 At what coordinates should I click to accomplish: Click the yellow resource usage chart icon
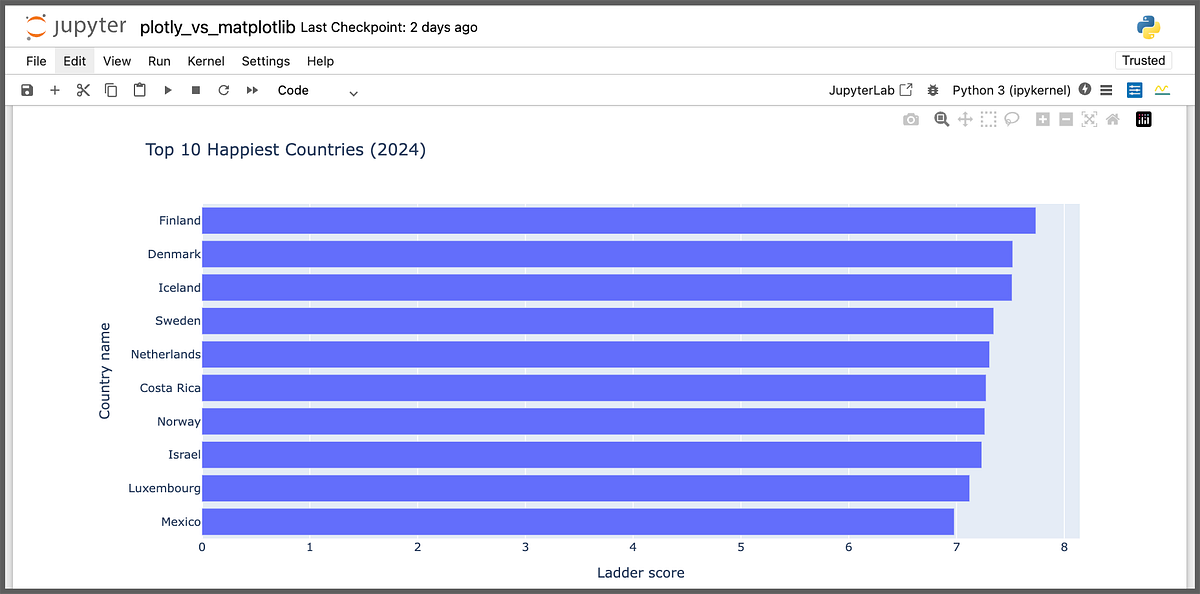1161,90
